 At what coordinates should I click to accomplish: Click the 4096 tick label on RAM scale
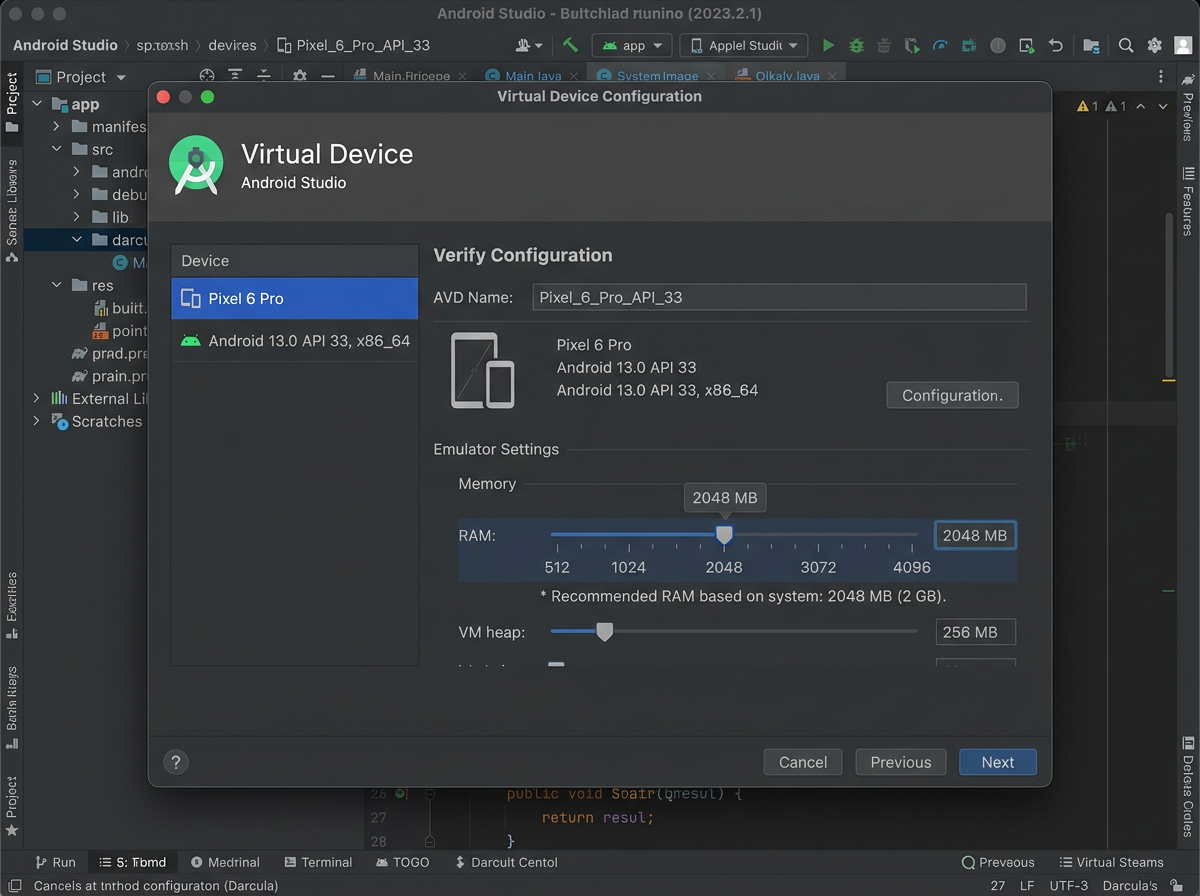pos(912,567)
